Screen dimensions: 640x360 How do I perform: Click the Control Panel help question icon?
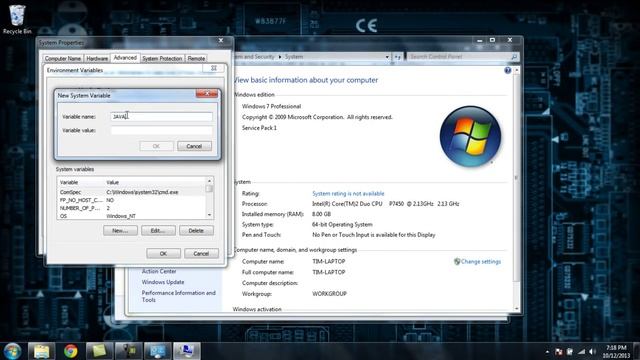coord(507,70)
